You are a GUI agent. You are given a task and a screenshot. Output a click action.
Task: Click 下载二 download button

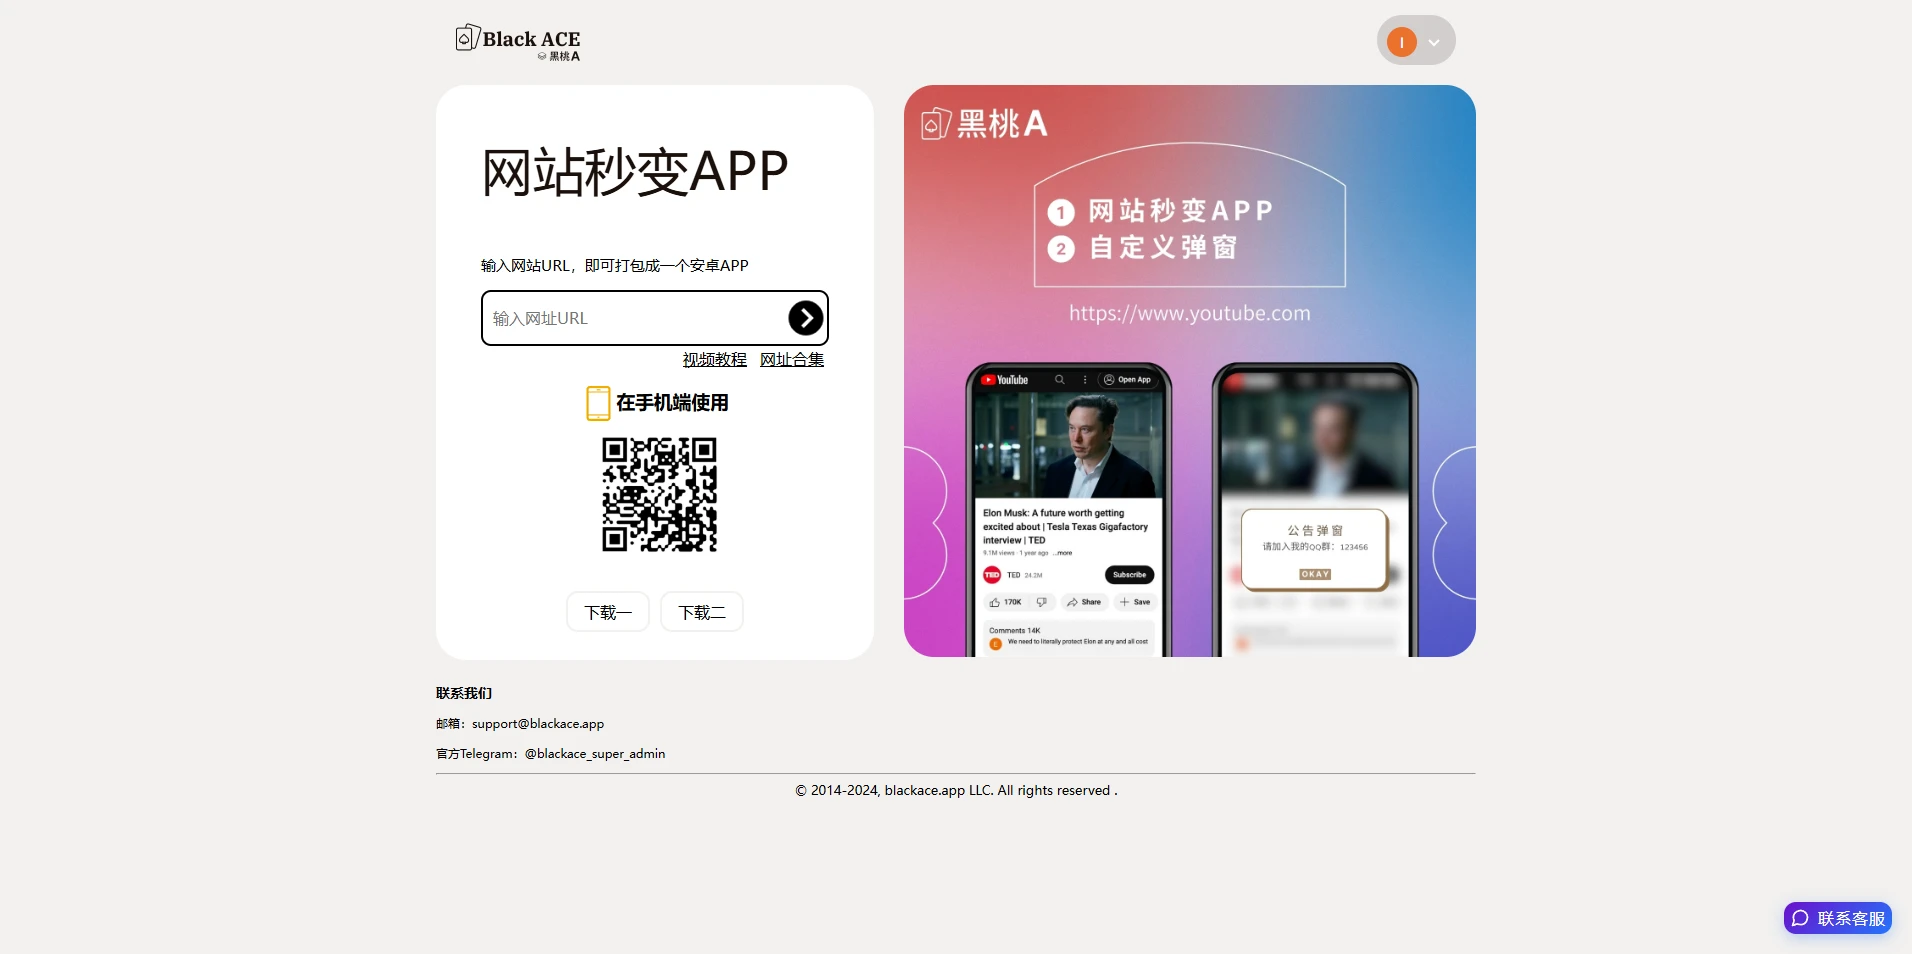[701, 611]
